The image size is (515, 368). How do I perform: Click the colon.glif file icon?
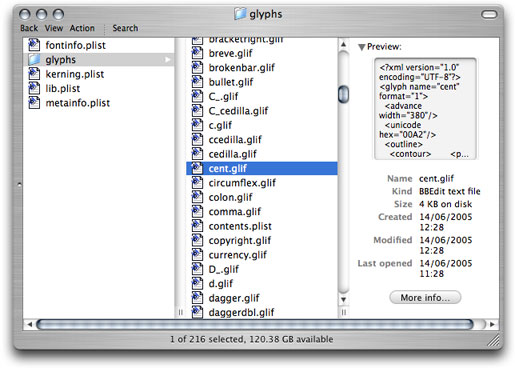pyautogui.click(x=197, y=197)
